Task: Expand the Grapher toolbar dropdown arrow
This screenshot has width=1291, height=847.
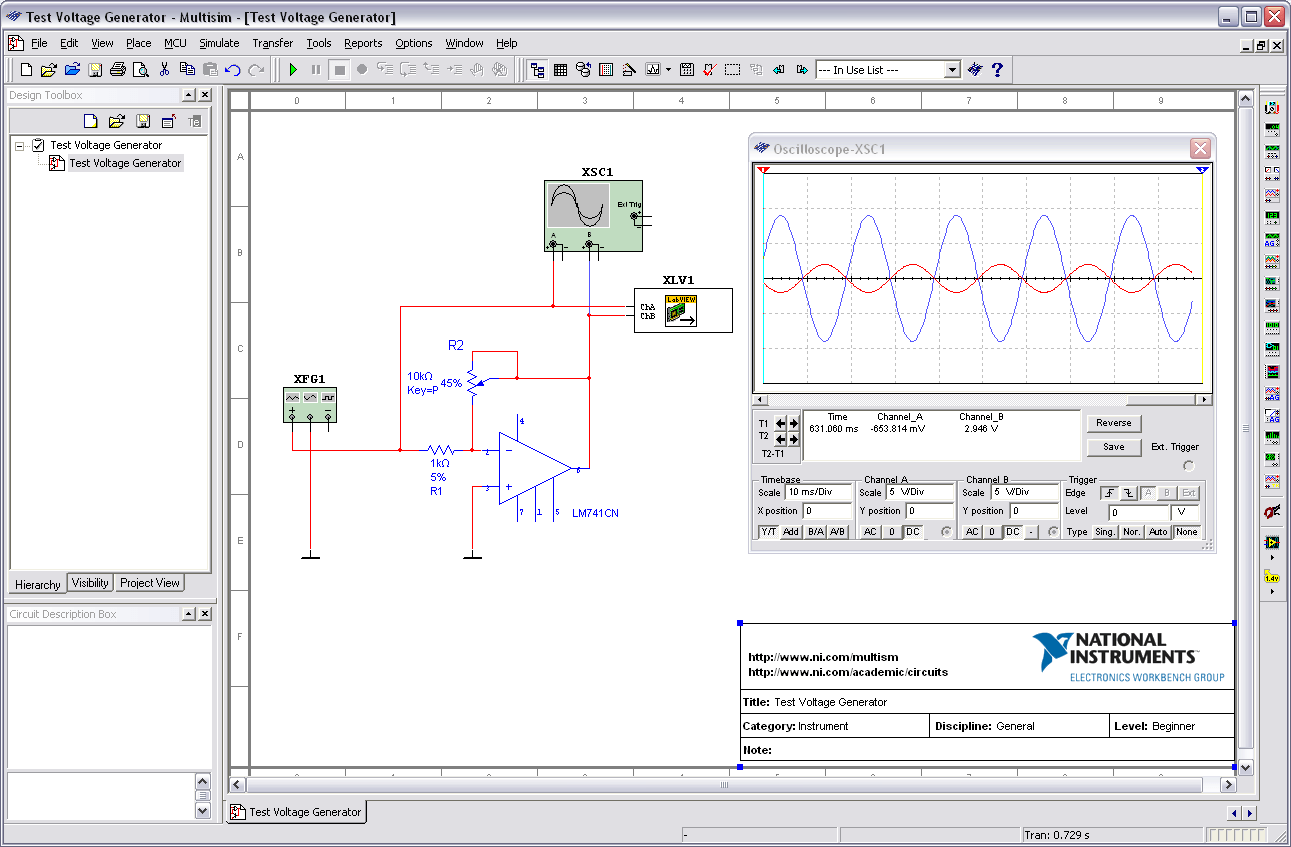Action: click(669, 70)
